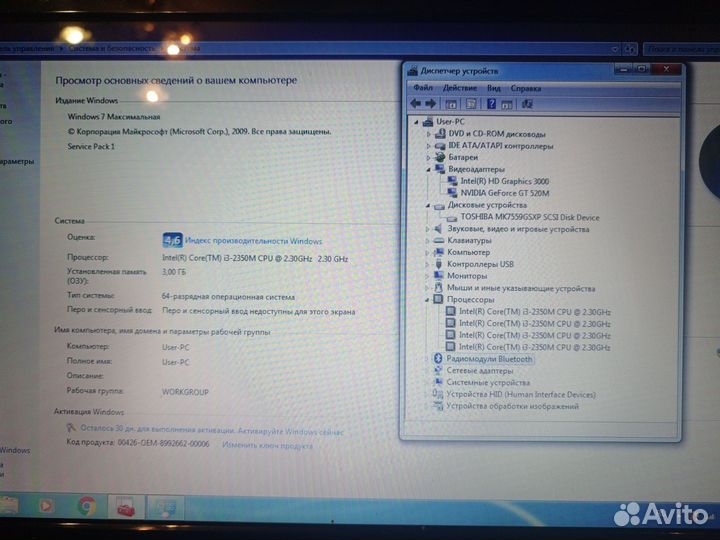Image resolution: width=720 pixels, height=540 pixels.
Task: Select NVIDIA GeForce GT 520M device
Action: [505, 193]
